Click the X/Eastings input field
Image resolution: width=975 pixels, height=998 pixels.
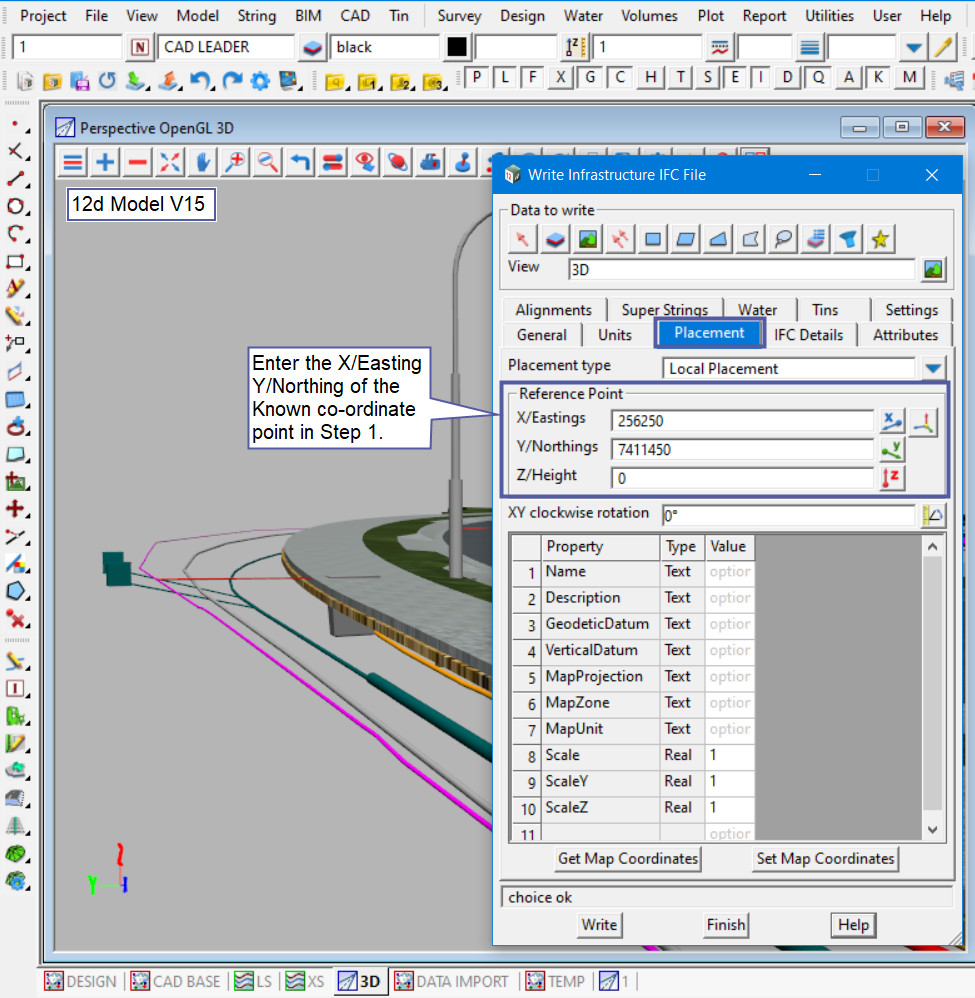click(x=744, y=422)
